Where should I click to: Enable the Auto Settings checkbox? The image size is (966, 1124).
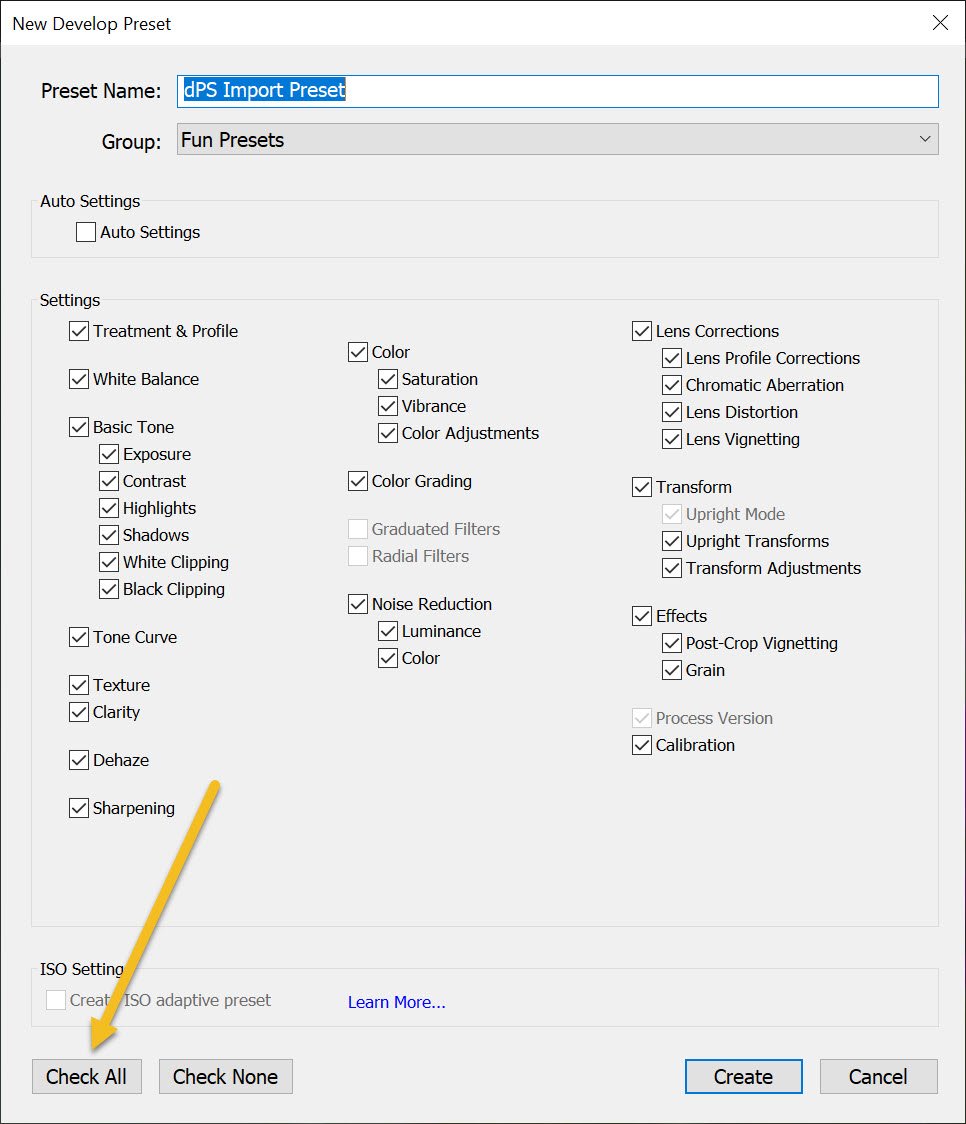click(87, 232)
